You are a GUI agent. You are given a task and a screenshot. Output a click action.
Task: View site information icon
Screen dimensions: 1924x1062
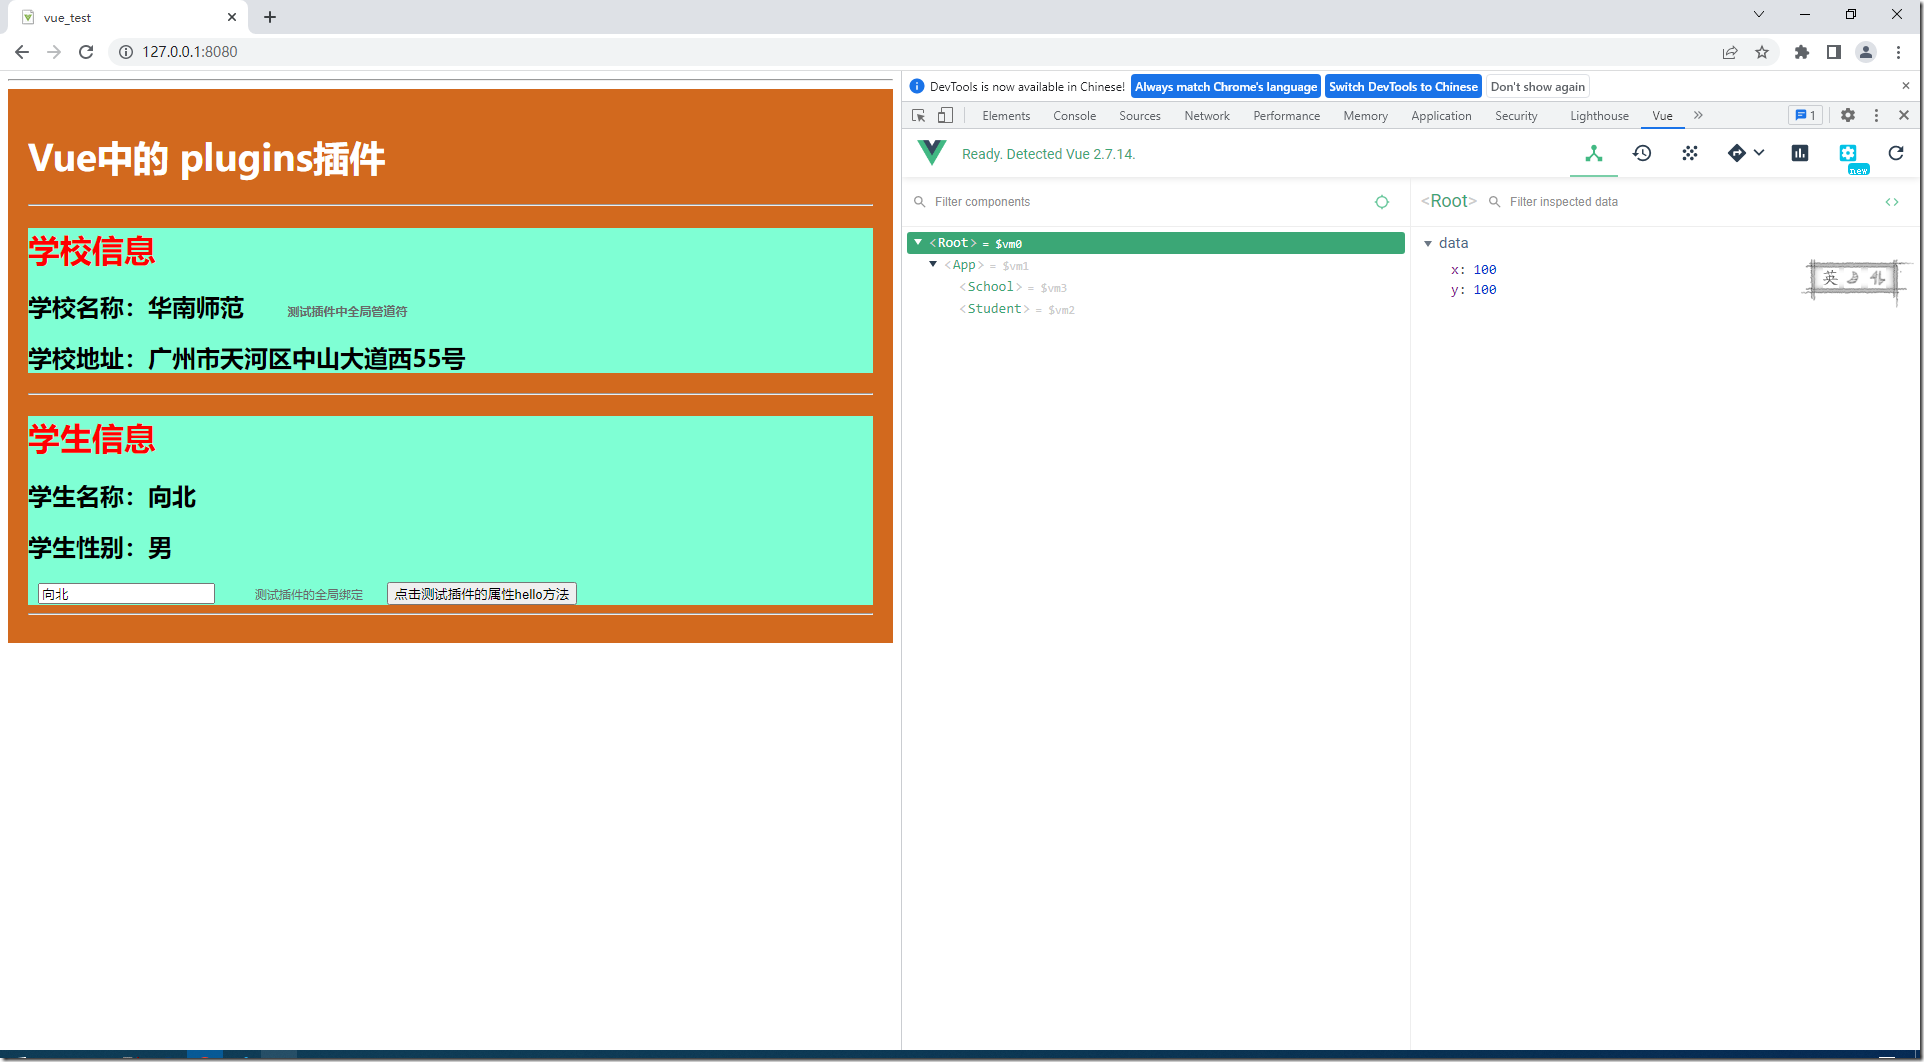point(126,52)
